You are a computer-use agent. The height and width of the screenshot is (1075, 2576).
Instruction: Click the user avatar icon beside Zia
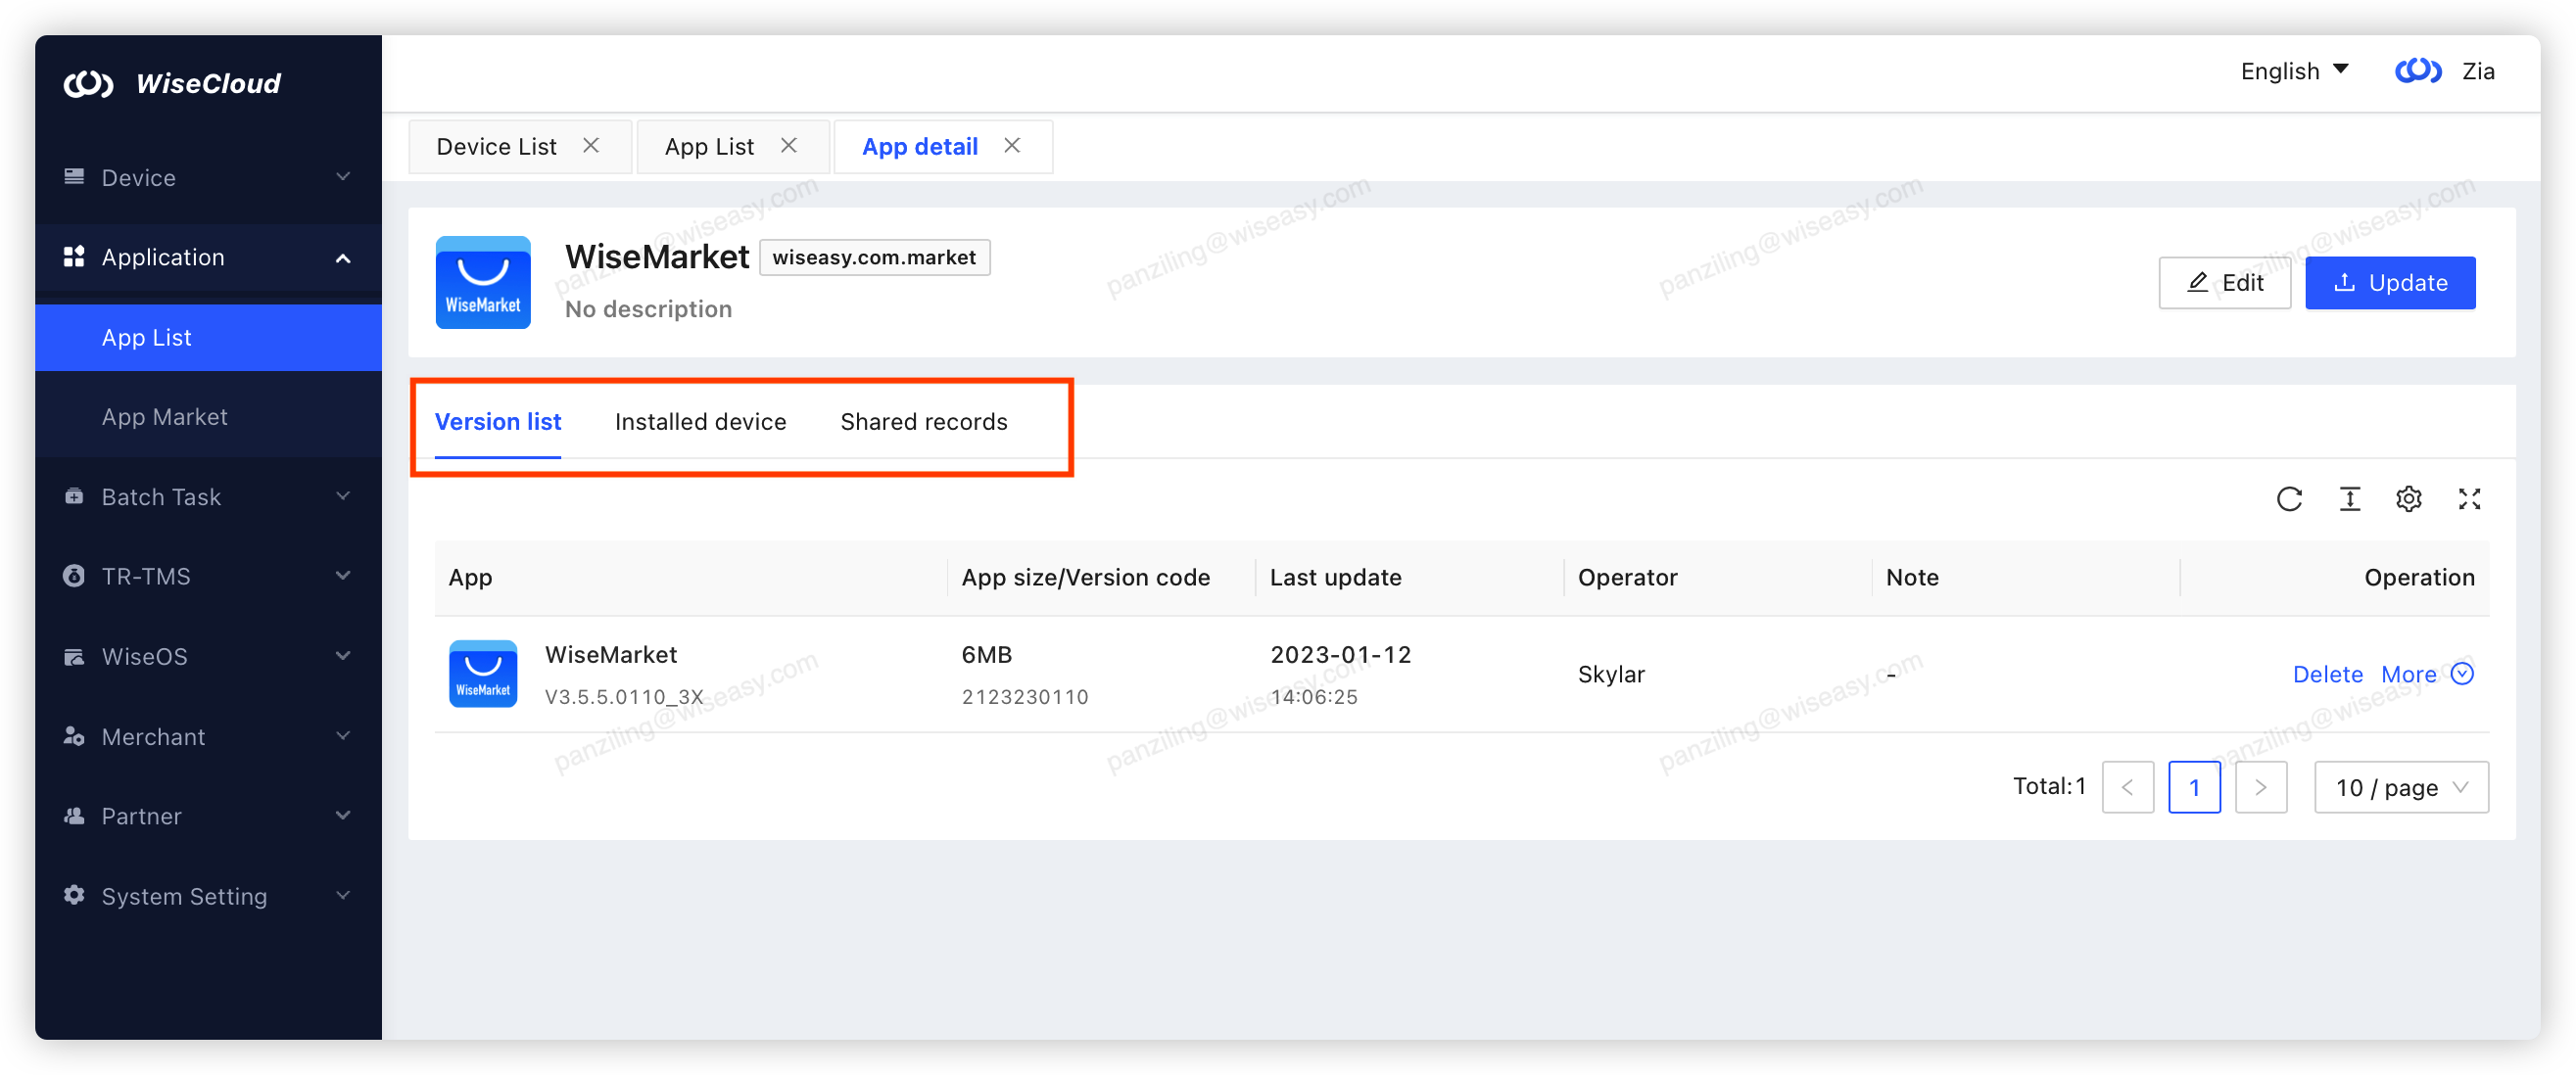2418,71
